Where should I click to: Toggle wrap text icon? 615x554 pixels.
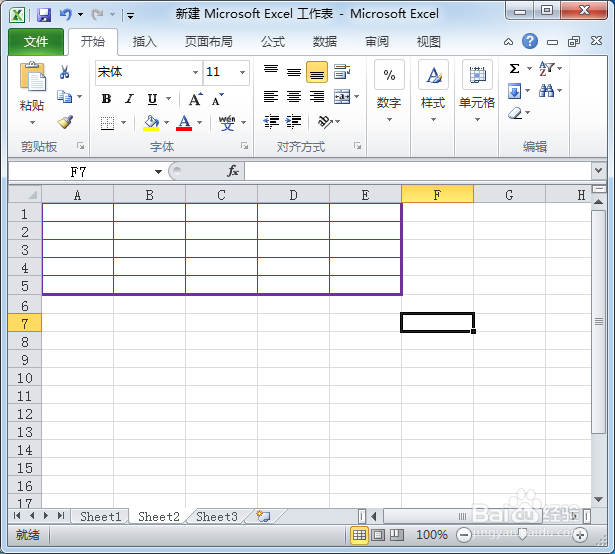click(x=342, y=72)
